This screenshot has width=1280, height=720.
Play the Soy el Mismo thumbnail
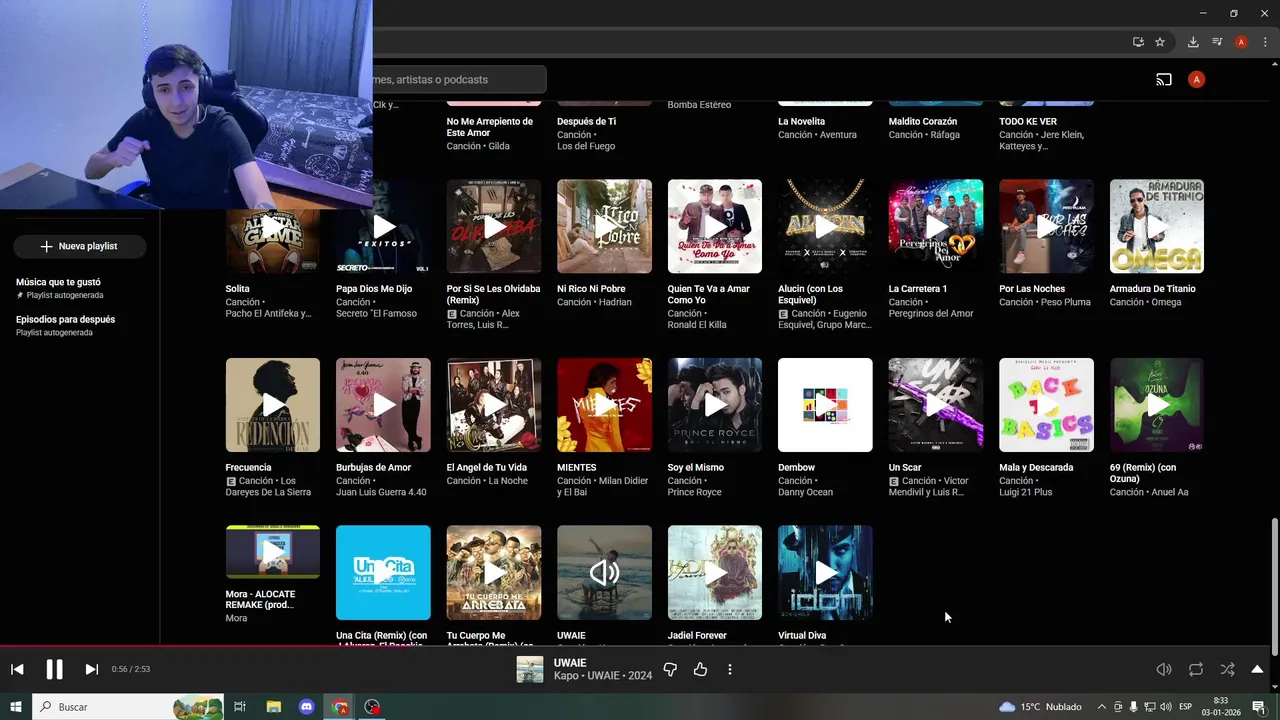coord(715,405)
